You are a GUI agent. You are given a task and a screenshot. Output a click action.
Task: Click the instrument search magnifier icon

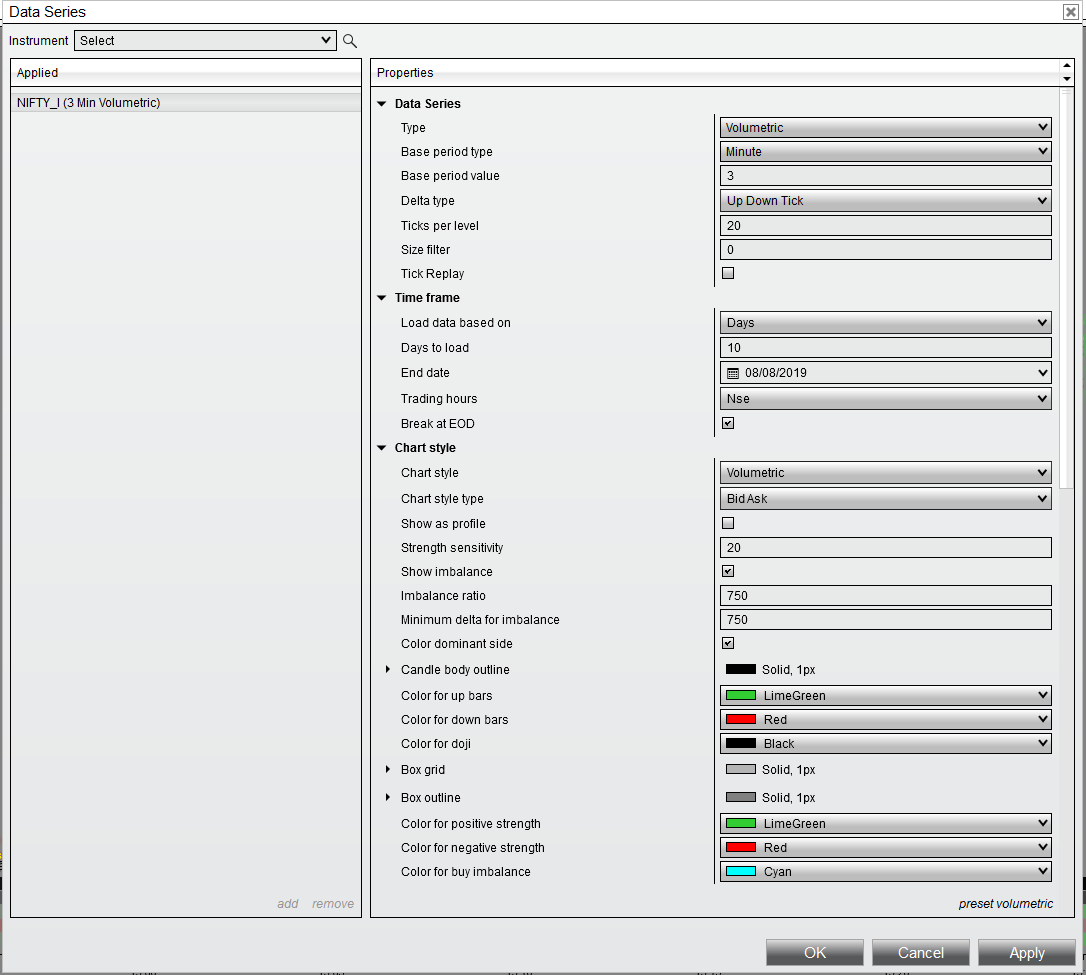[x=350, y=41]
